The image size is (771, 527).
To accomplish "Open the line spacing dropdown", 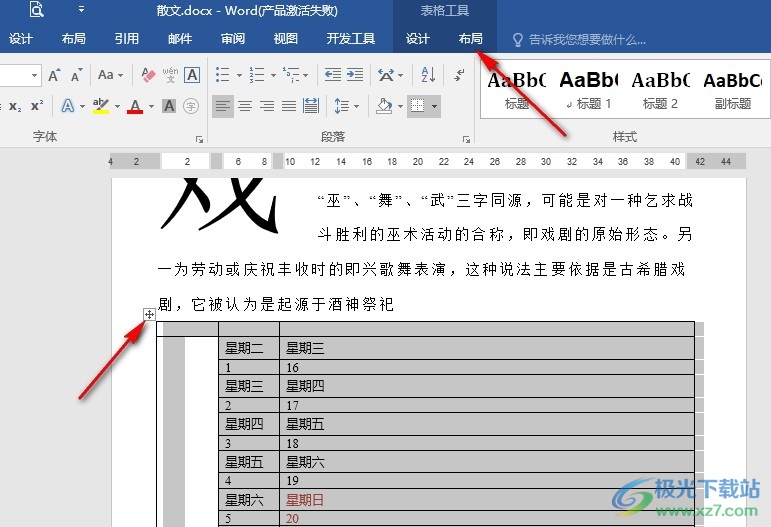I will 347,106.
